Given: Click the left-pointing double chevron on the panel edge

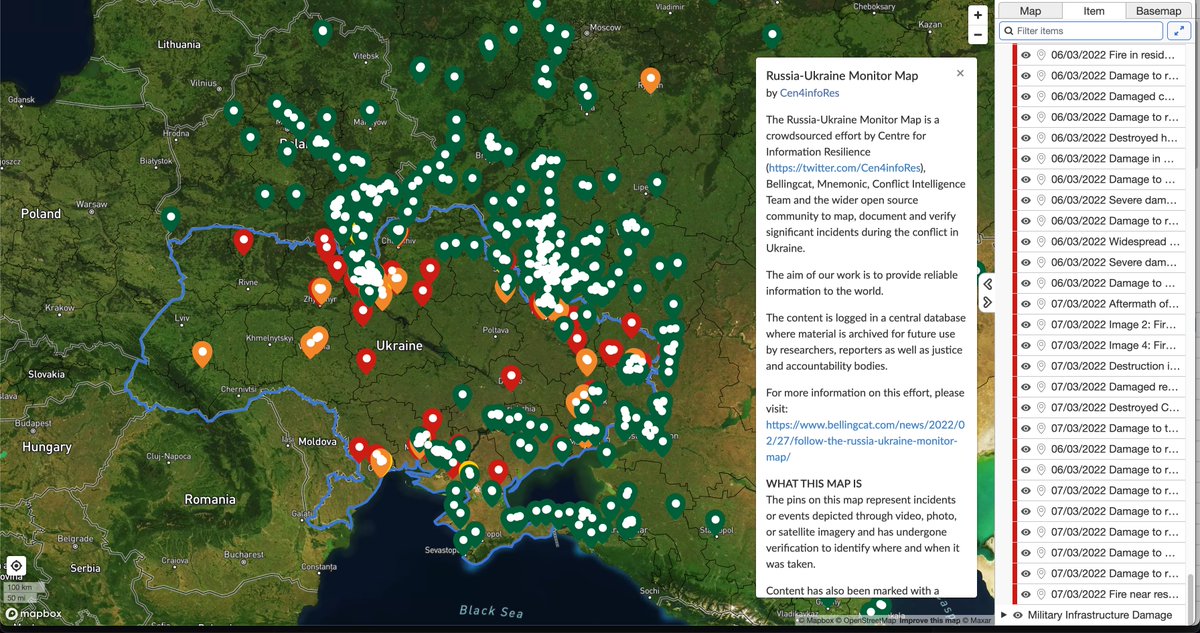Looking at the screenshot, I should [x=988, y=284].
